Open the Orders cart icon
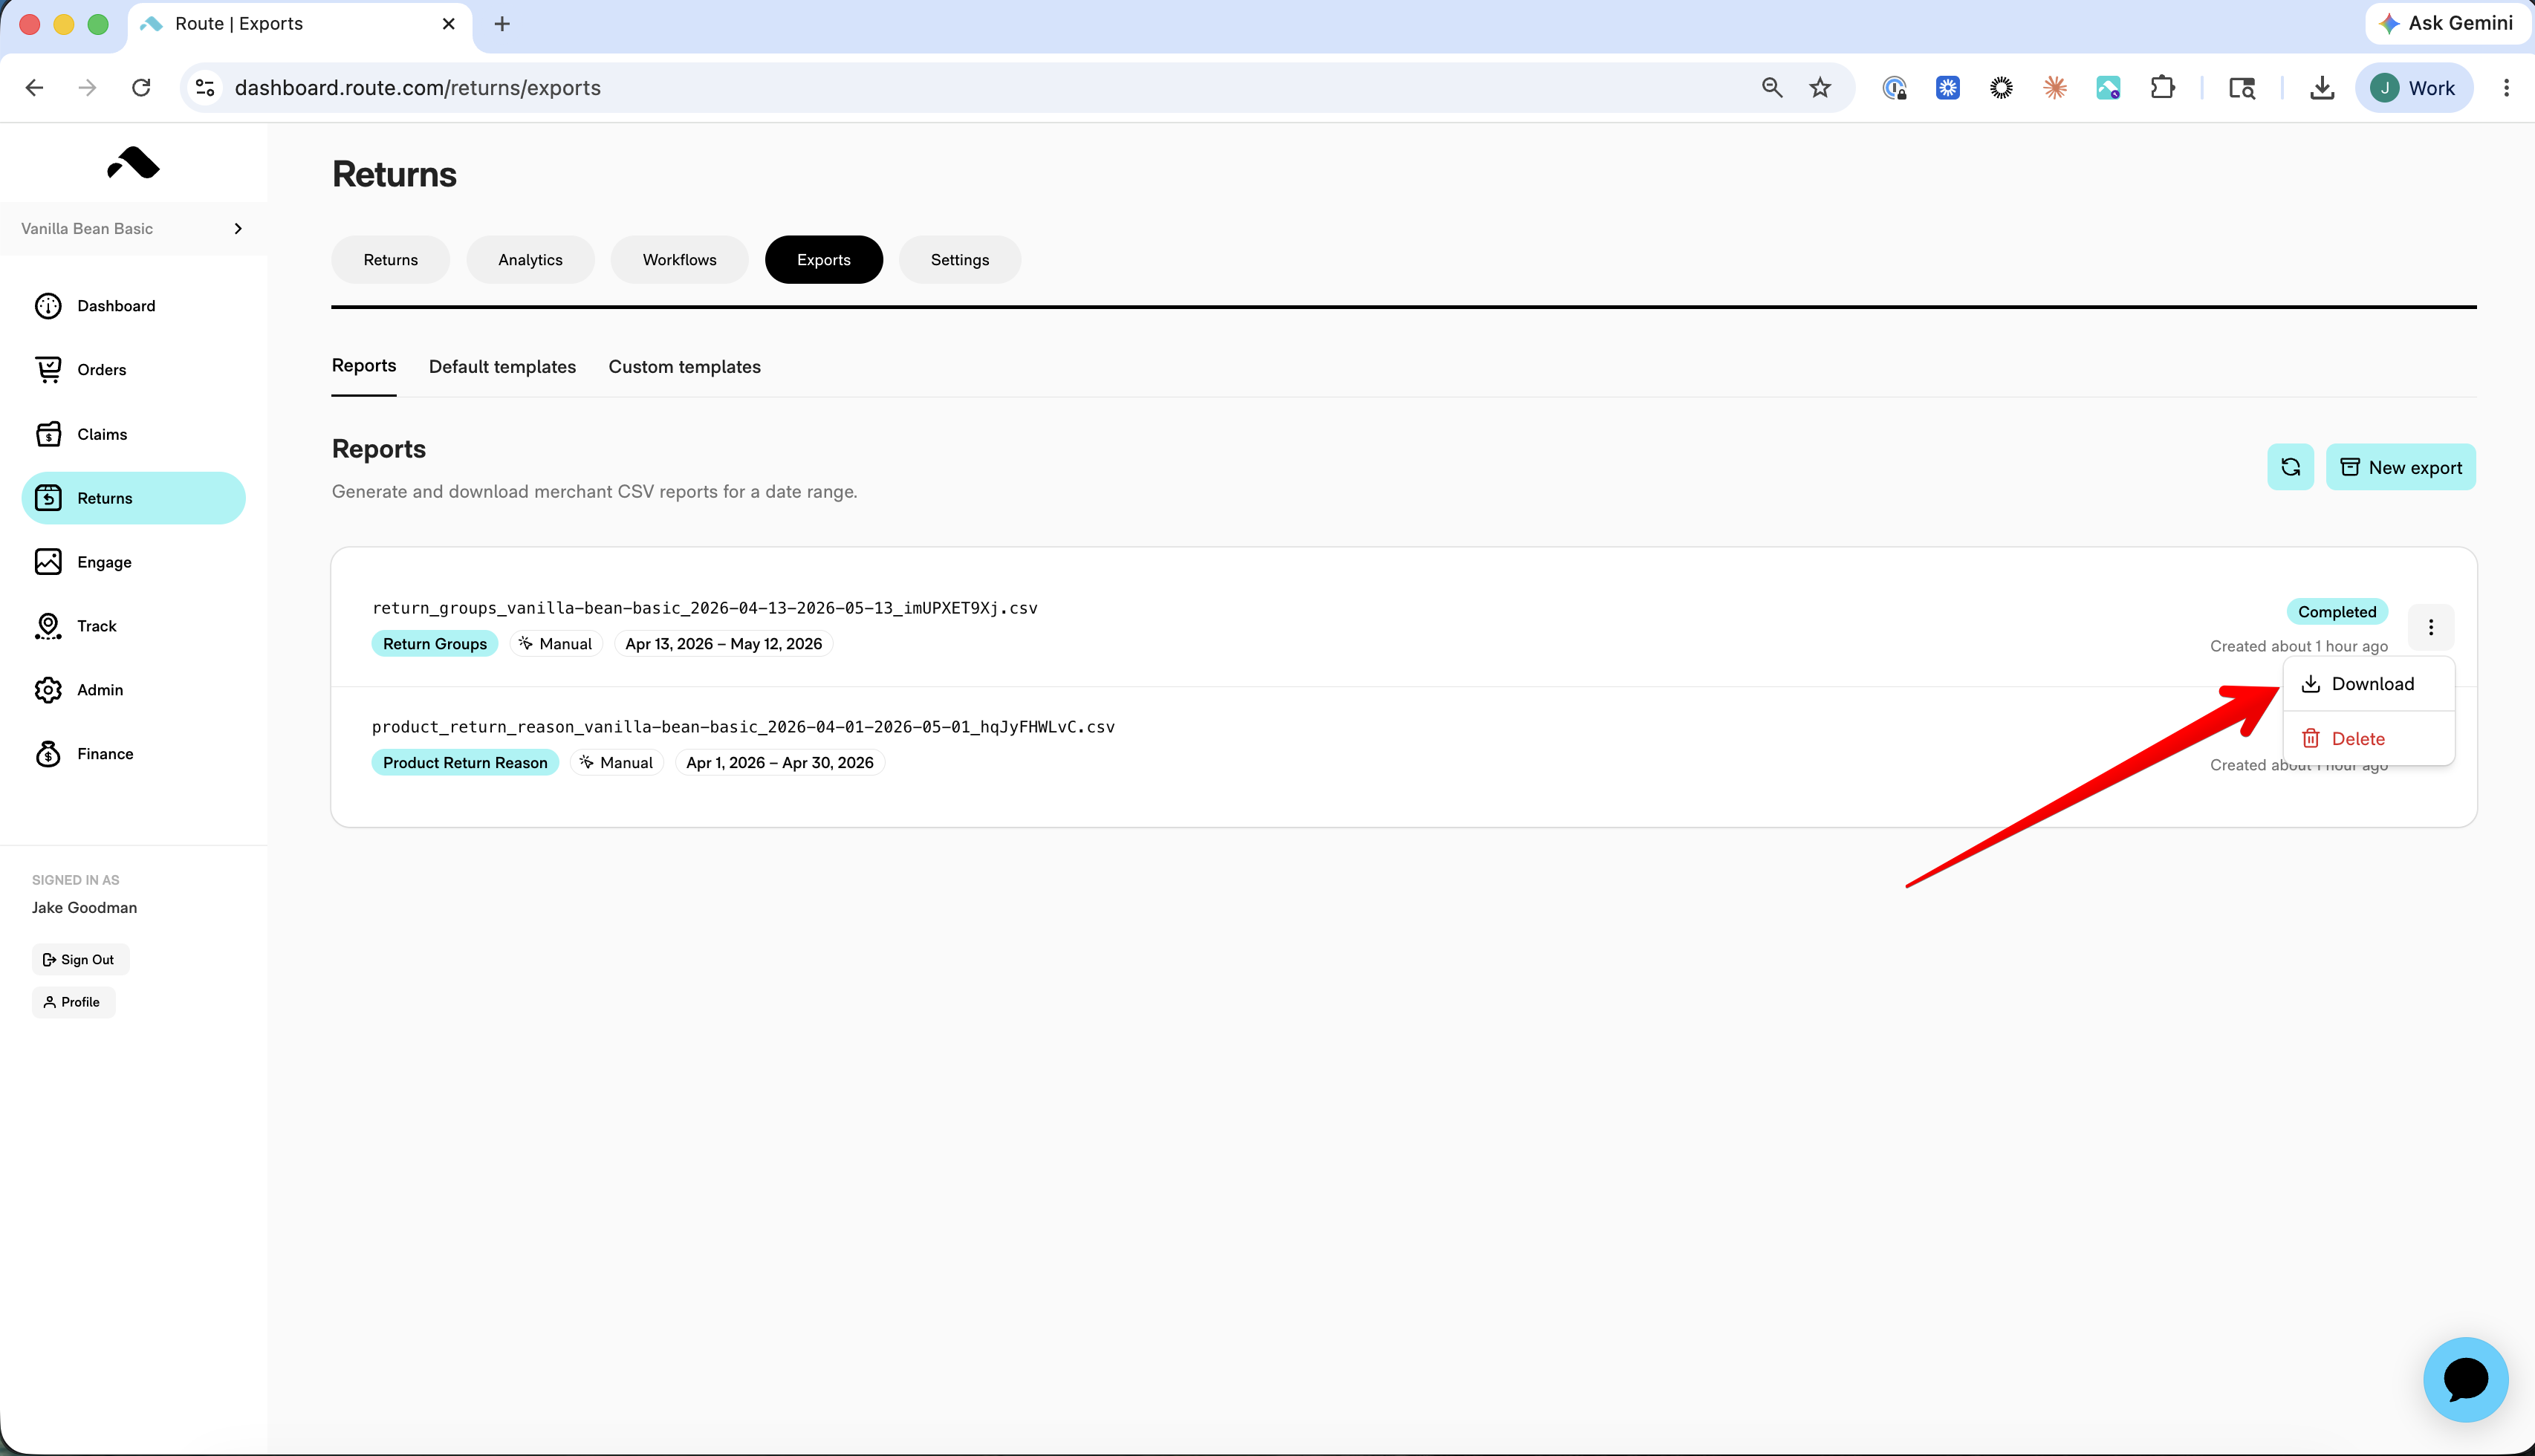This screenshot has width=2535, height=1456. click(48, 370)
